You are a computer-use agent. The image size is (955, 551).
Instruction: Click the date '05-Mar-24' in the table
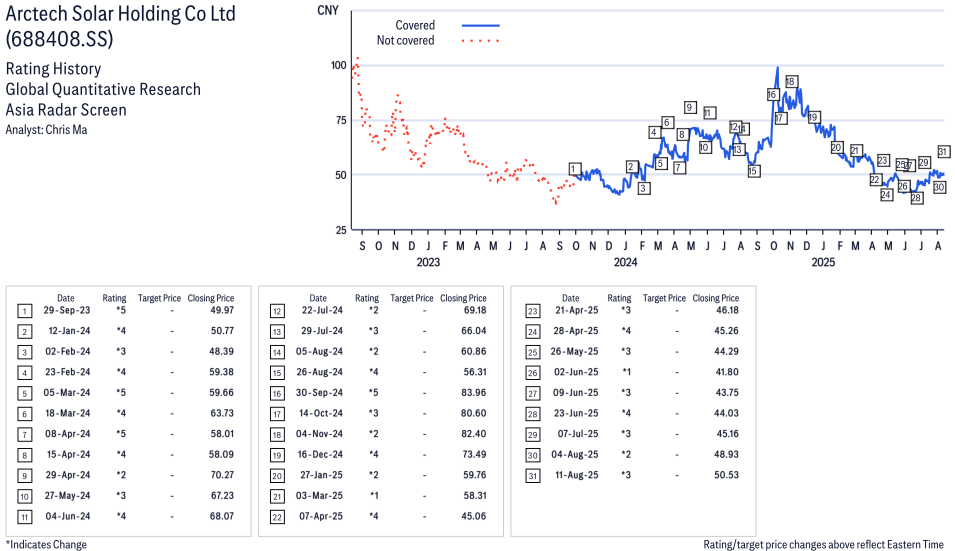[x=67, y=393]
